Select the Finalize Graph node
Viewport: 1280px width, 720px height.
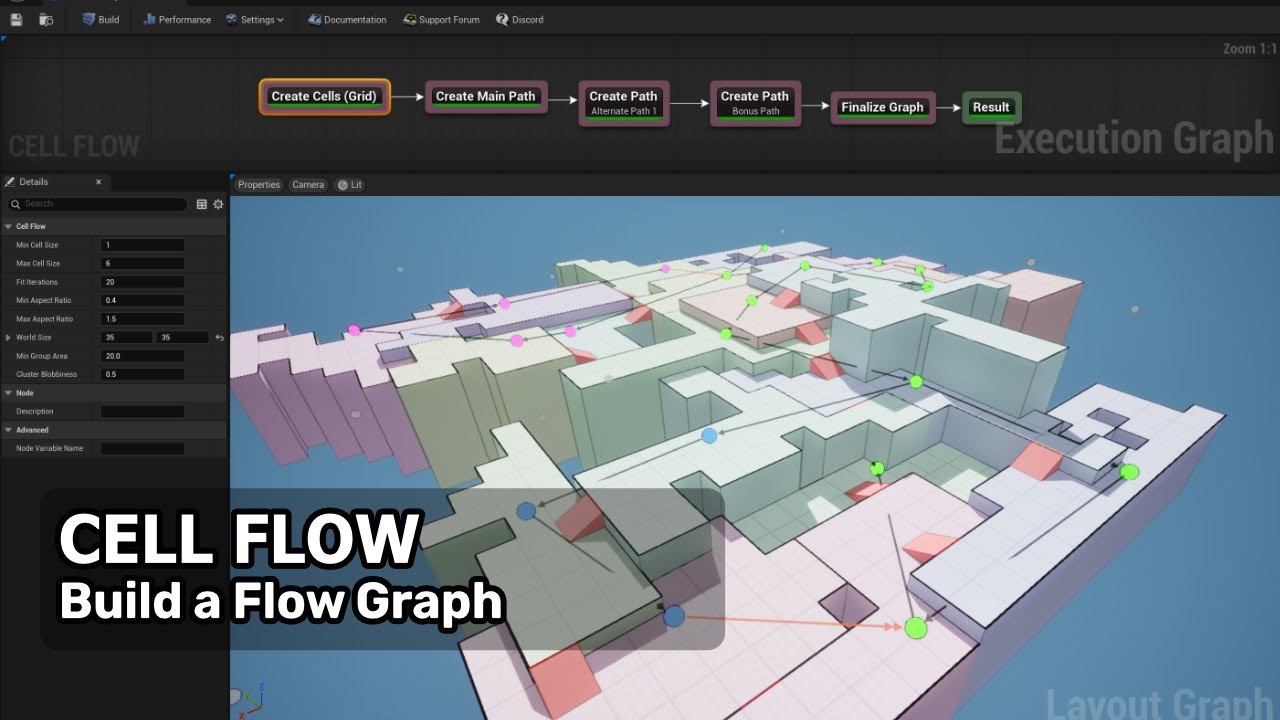(x=883, y=107)
